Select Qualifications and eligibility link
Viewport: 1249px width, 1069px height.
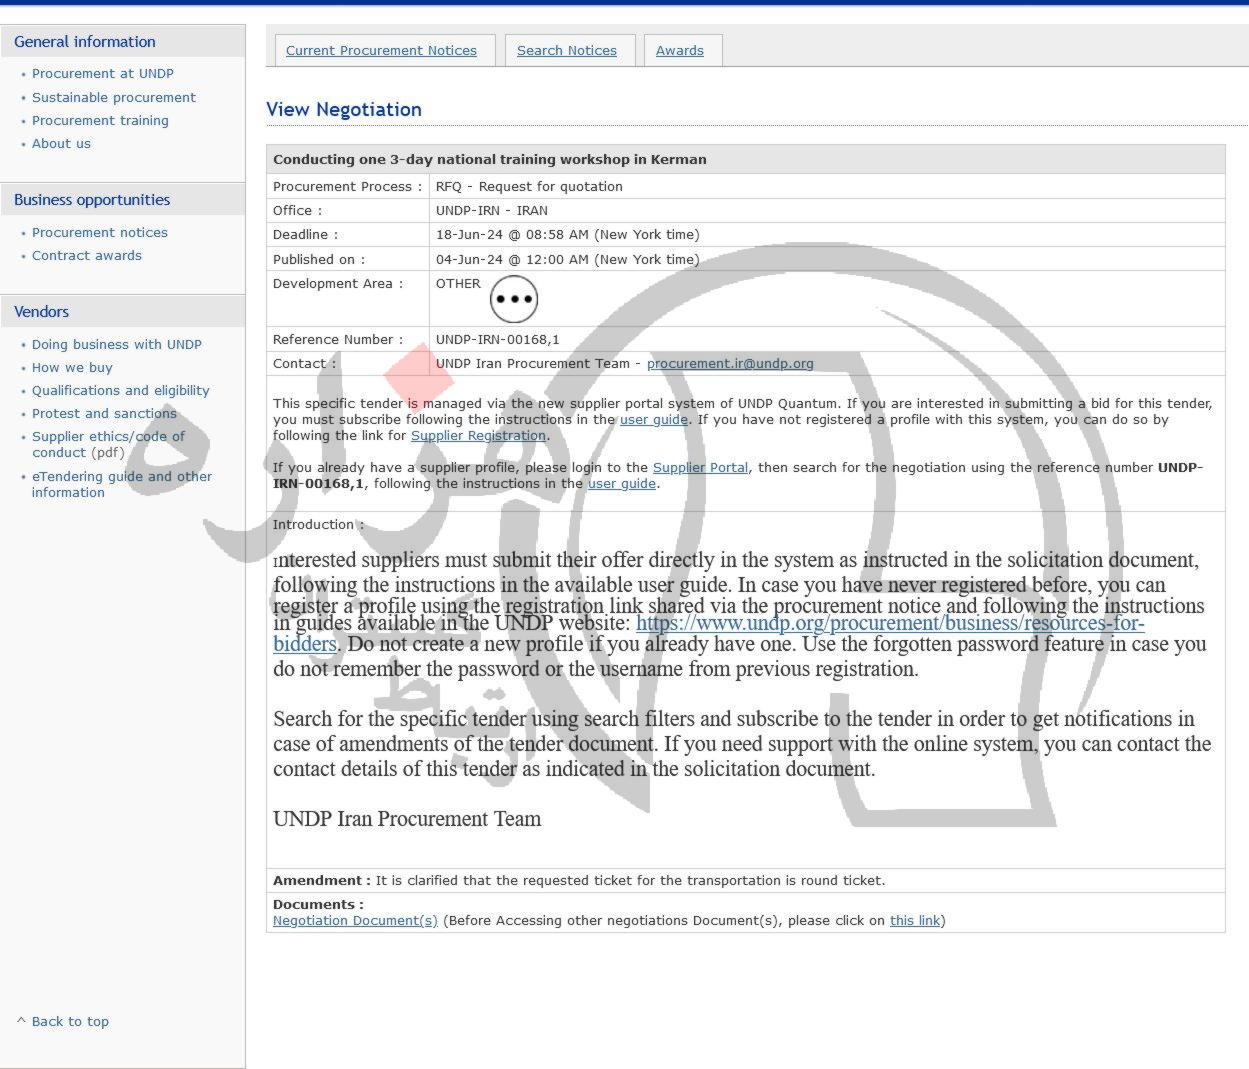coord(120,391)
